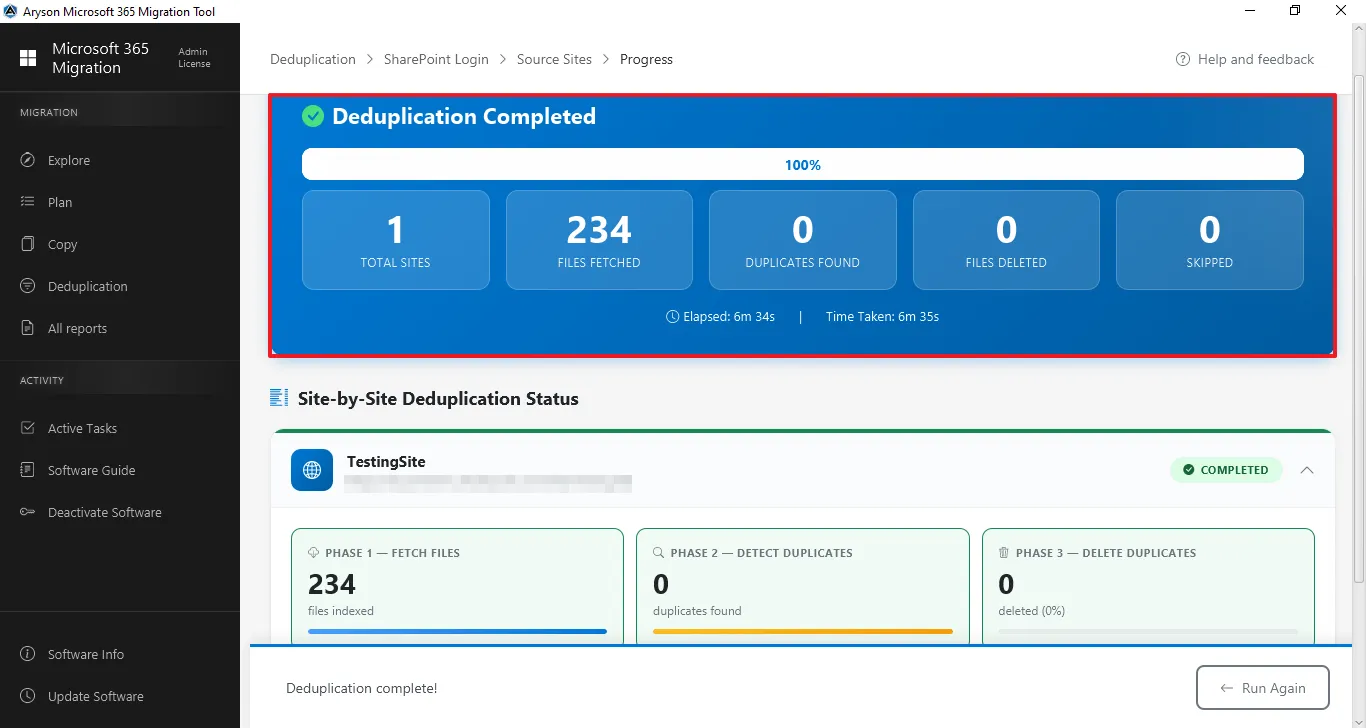Go to Deduplication breadcrumb
The height and width of the screenshot is (728, 1366).
pyautogui.click(x=313, y=59)
